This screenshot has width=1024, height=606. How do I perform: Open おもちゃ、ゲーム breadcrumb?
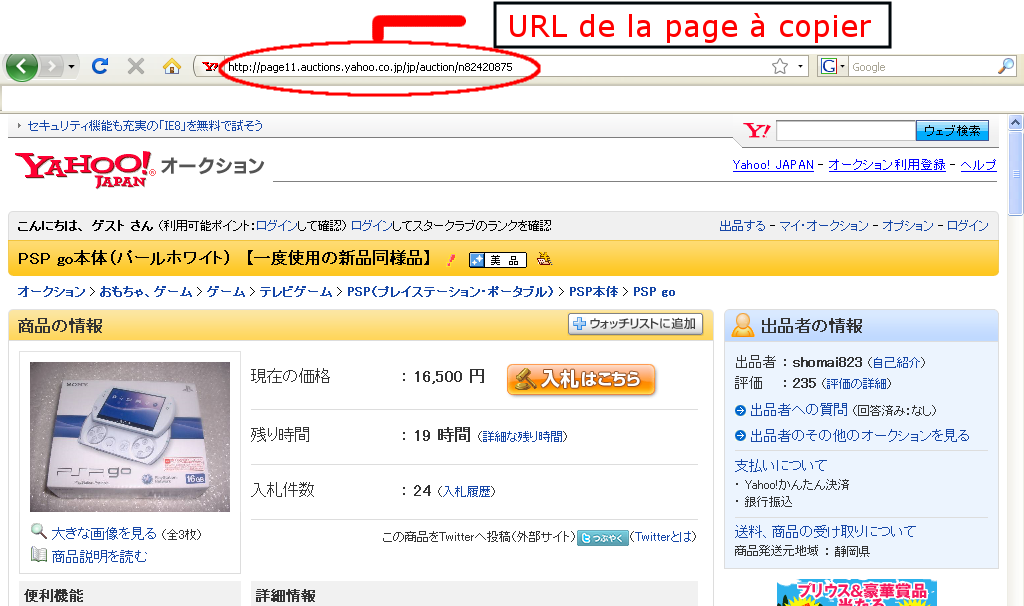146,291
